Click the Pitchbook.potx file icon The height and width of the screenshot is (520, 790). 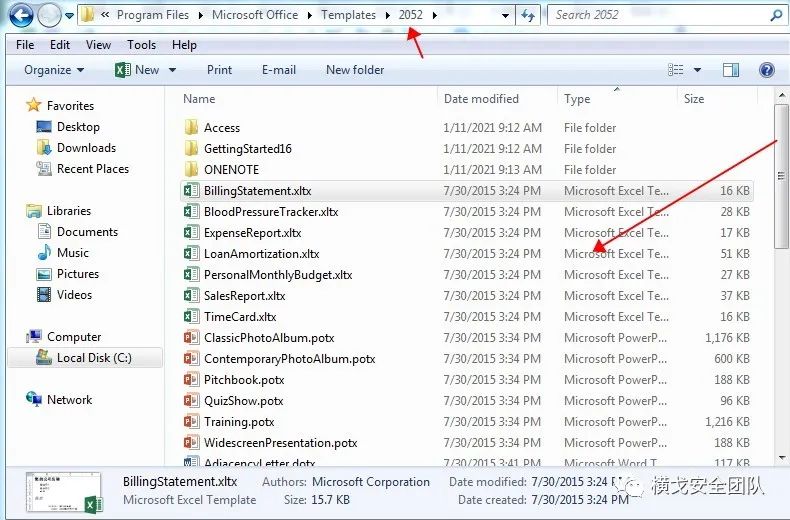191,379
